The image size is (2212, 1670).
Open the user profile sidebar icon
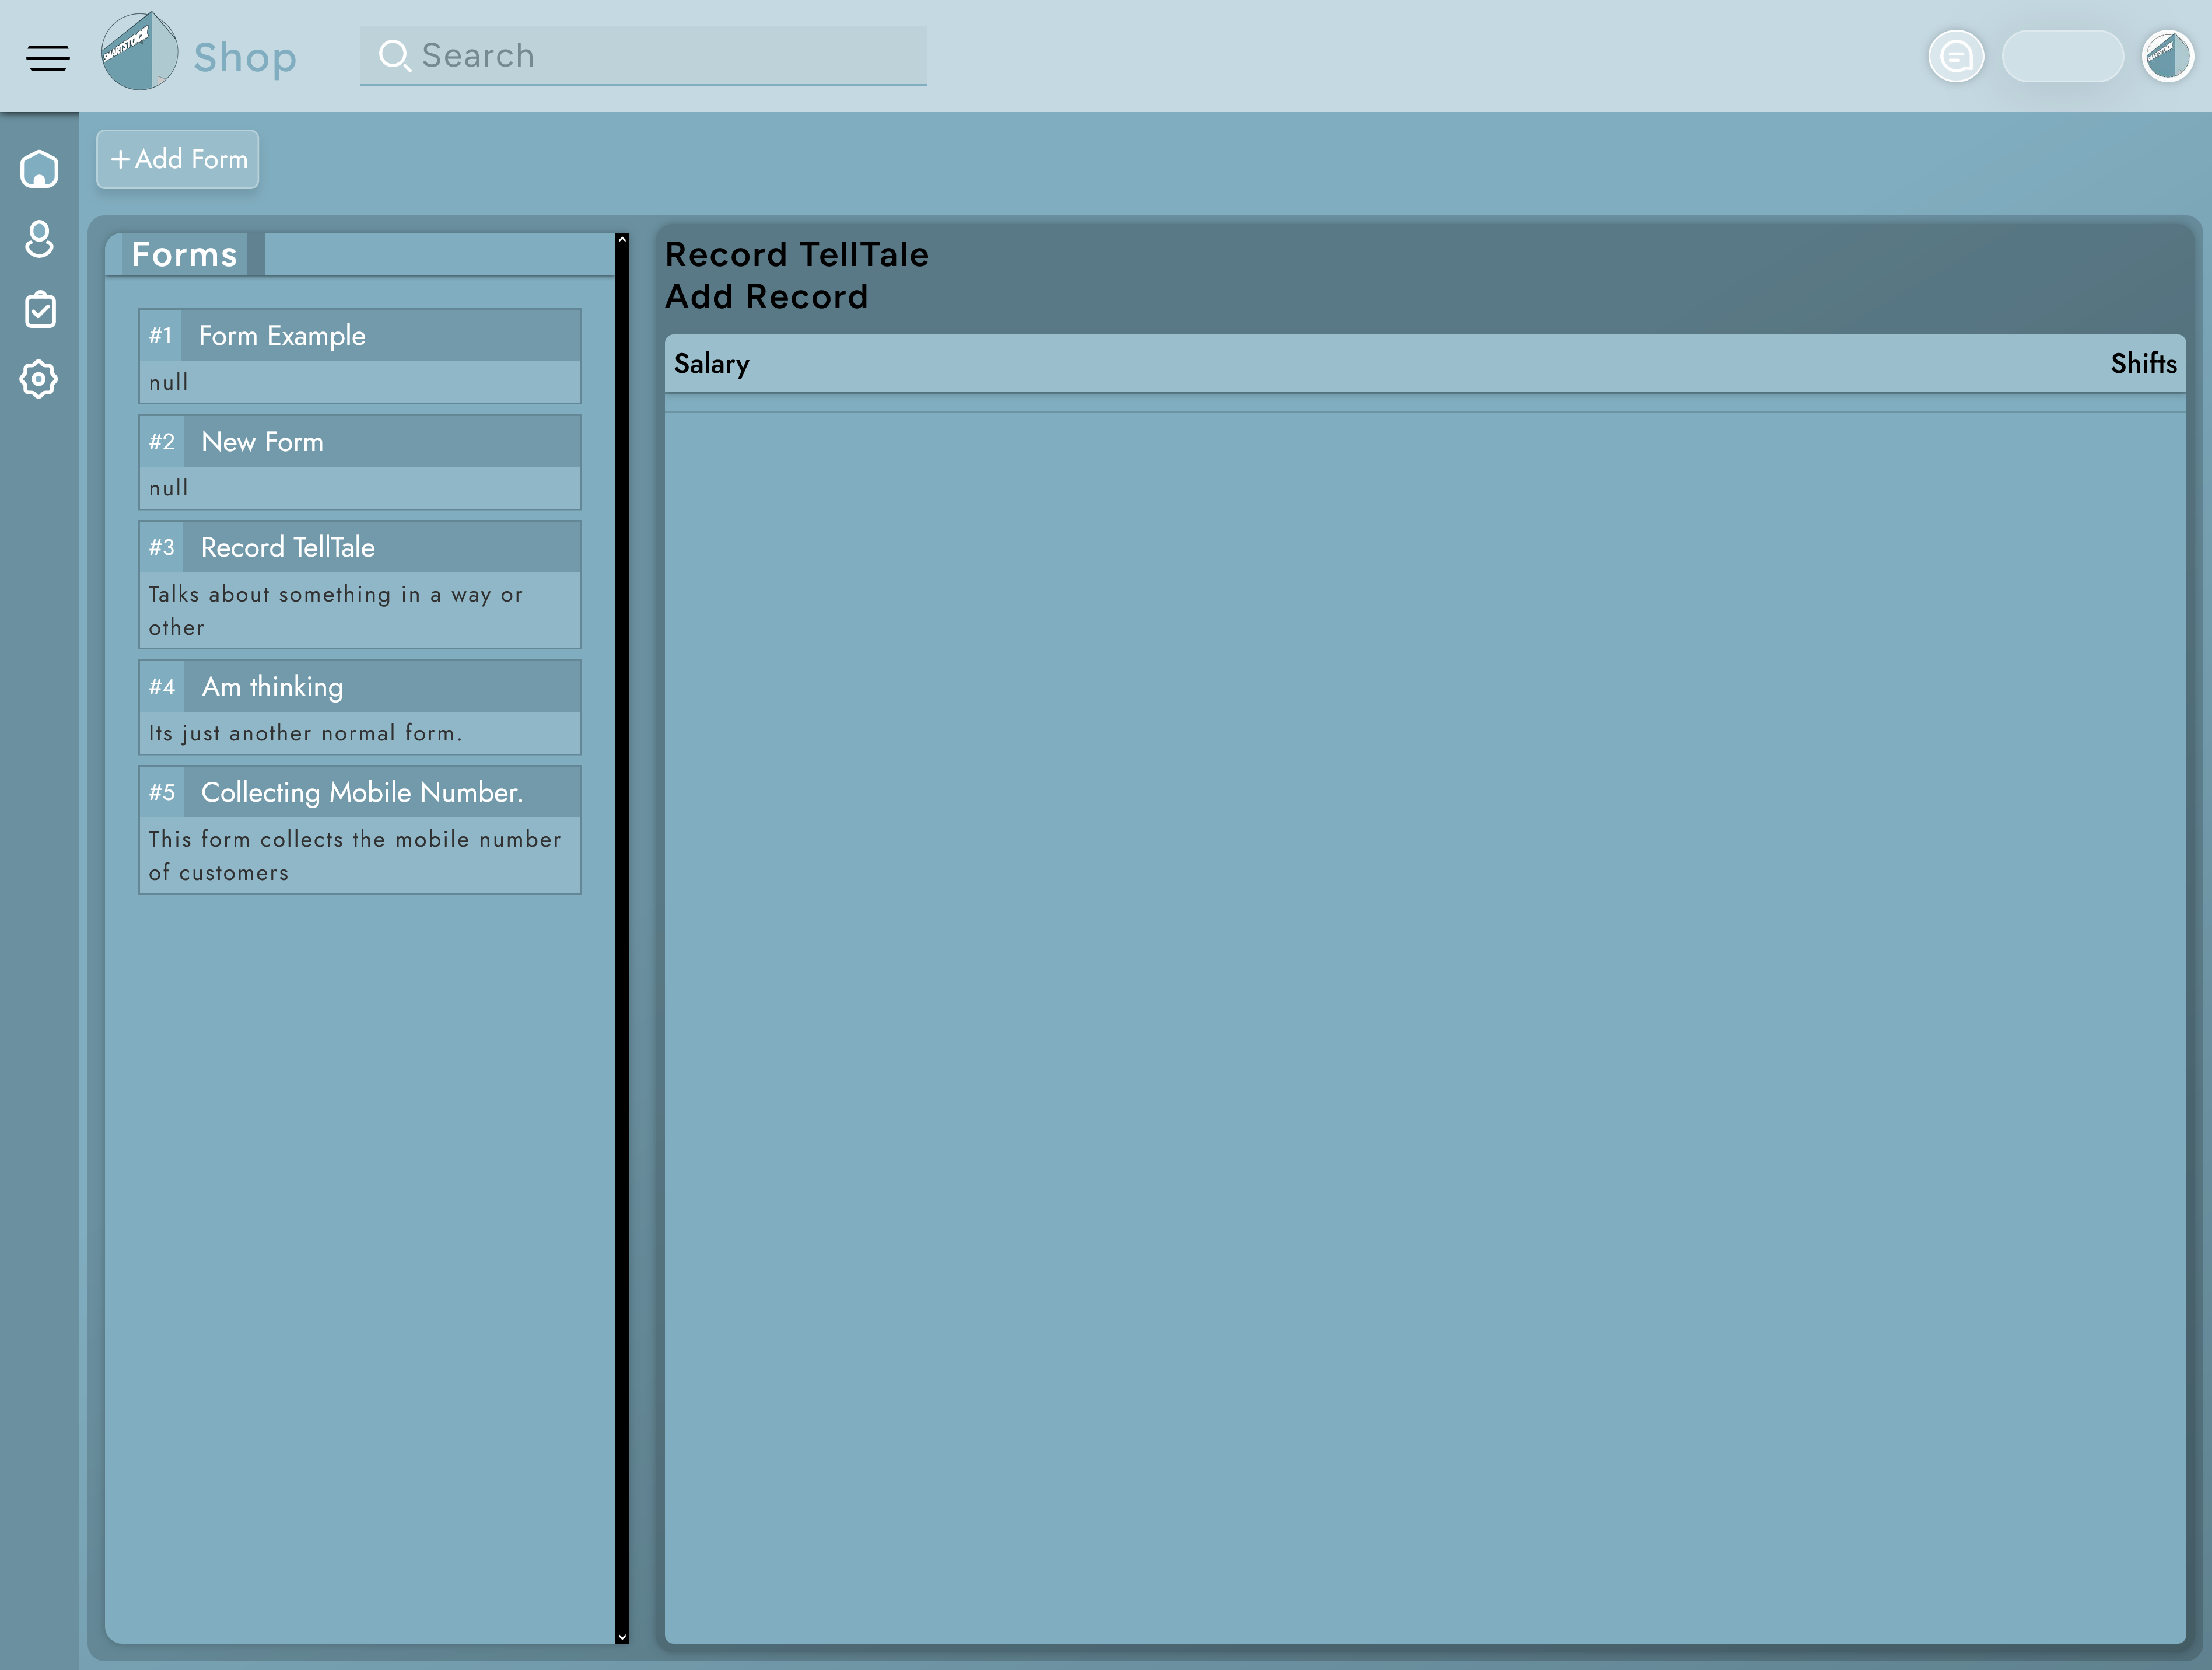[x=39, y=239]
